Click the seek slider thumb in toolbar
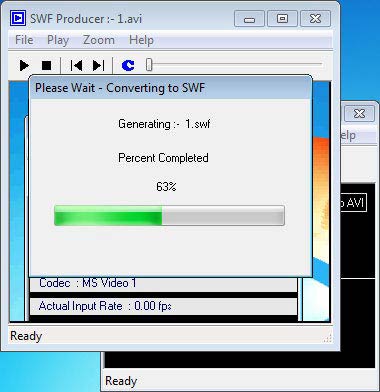 (x=149, y=65)
